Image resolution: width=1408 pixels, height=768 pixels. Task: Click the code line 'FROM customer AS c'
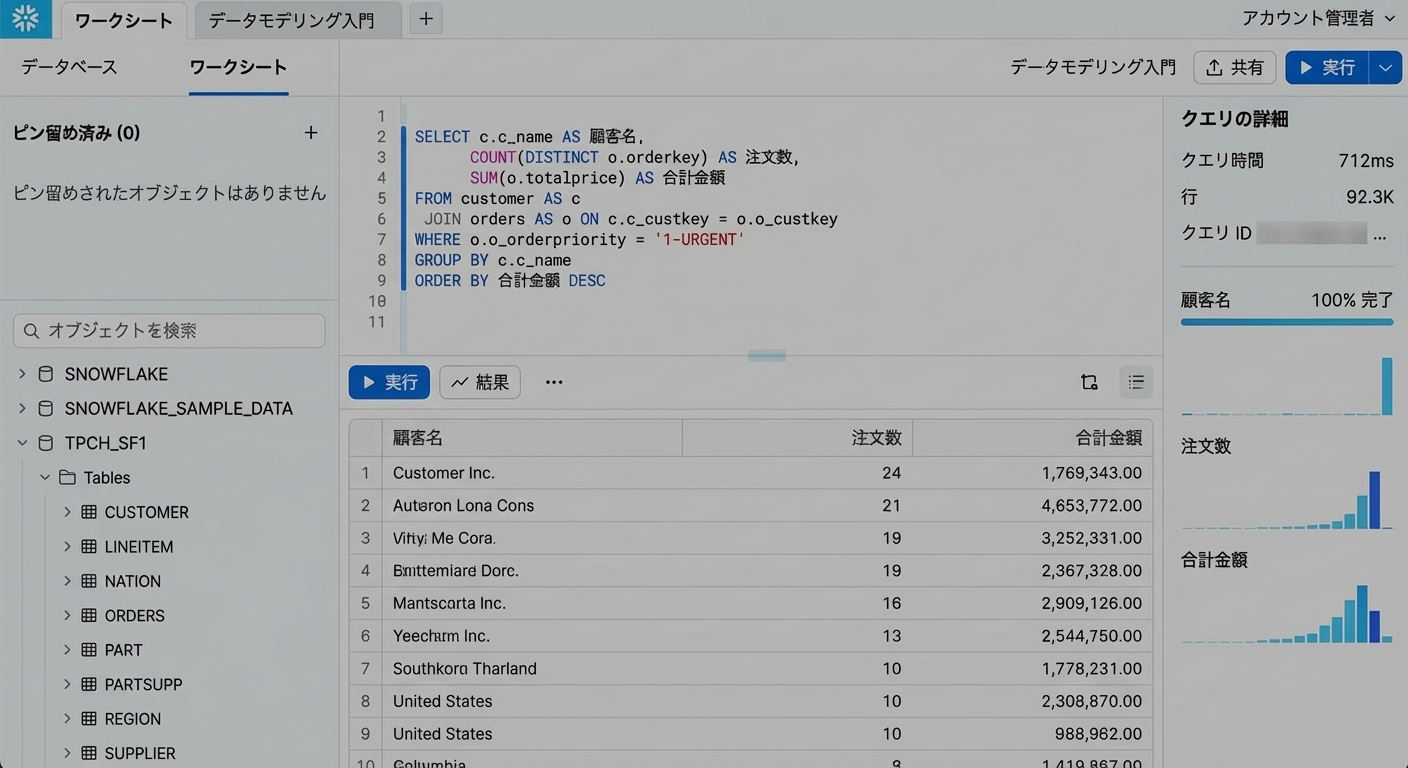coord(498,199)
